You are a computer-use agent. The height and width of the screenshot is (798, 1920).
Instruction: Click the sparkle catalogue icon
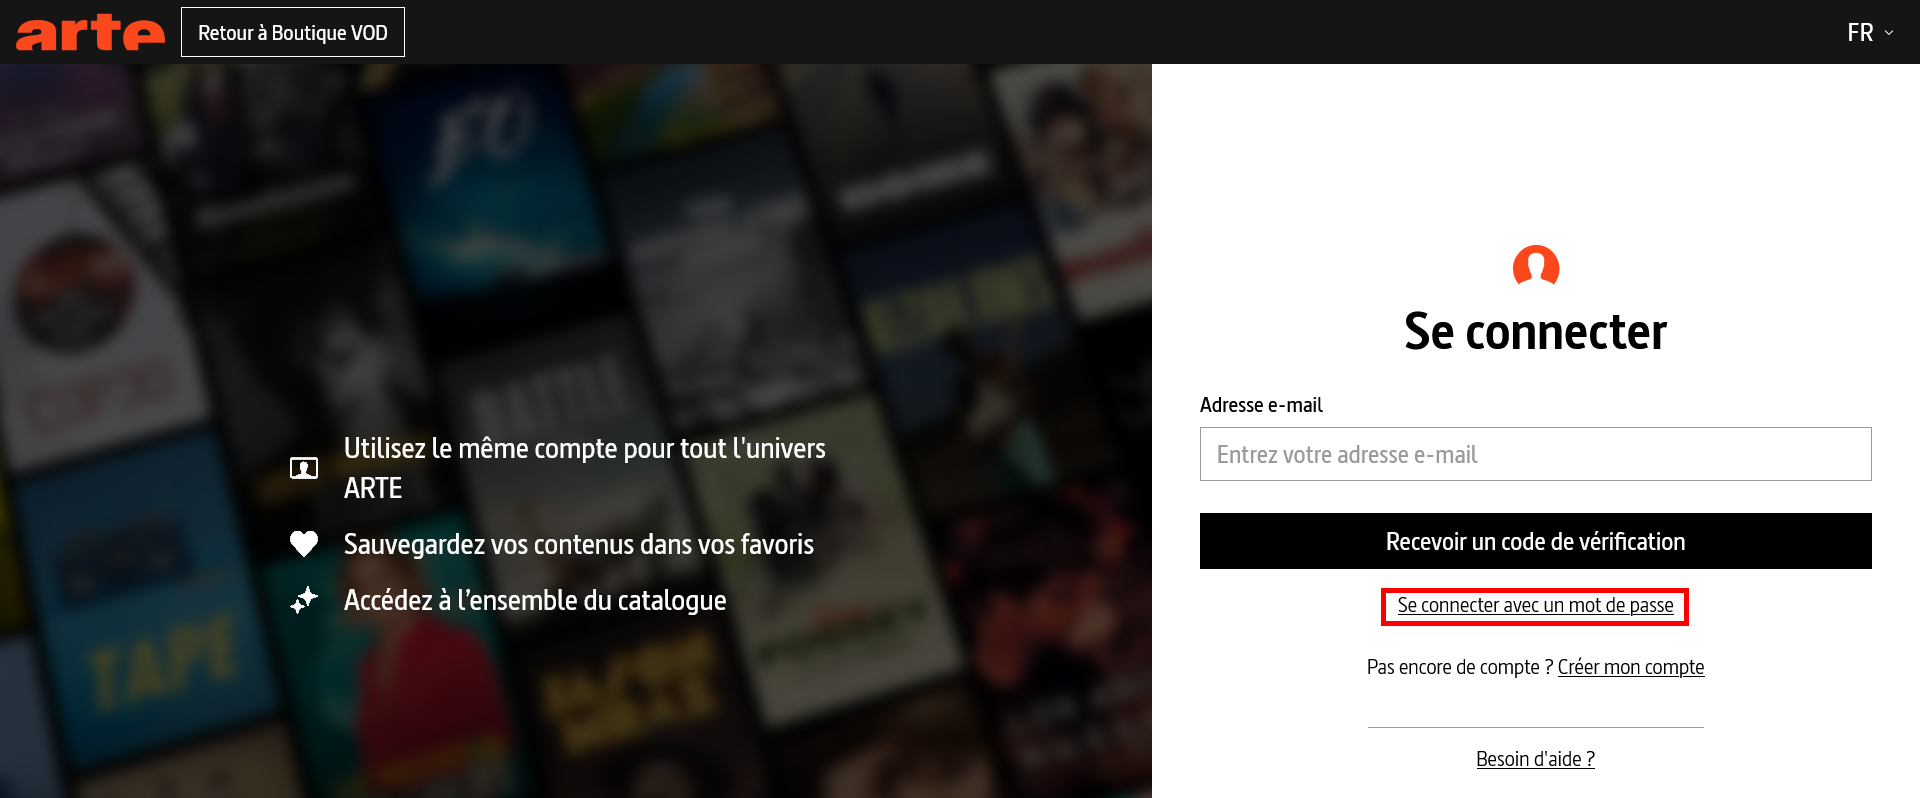coord(304,599)
